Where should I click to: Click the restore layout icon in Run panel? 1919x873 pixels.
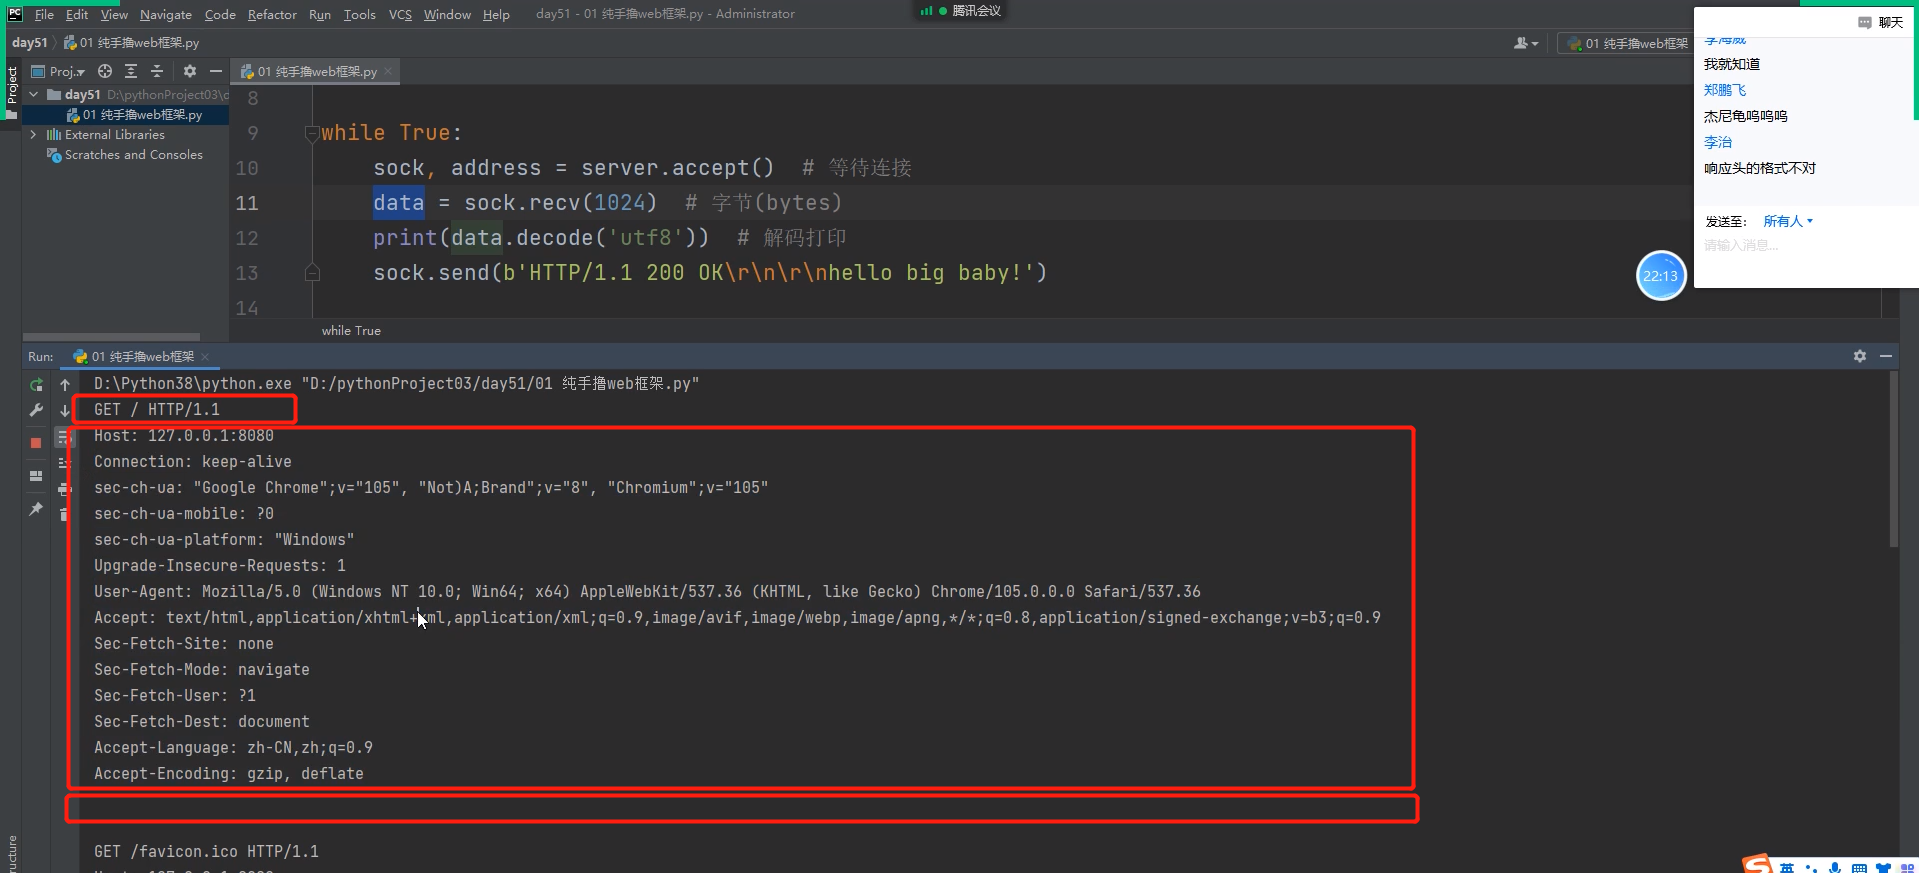36,476
